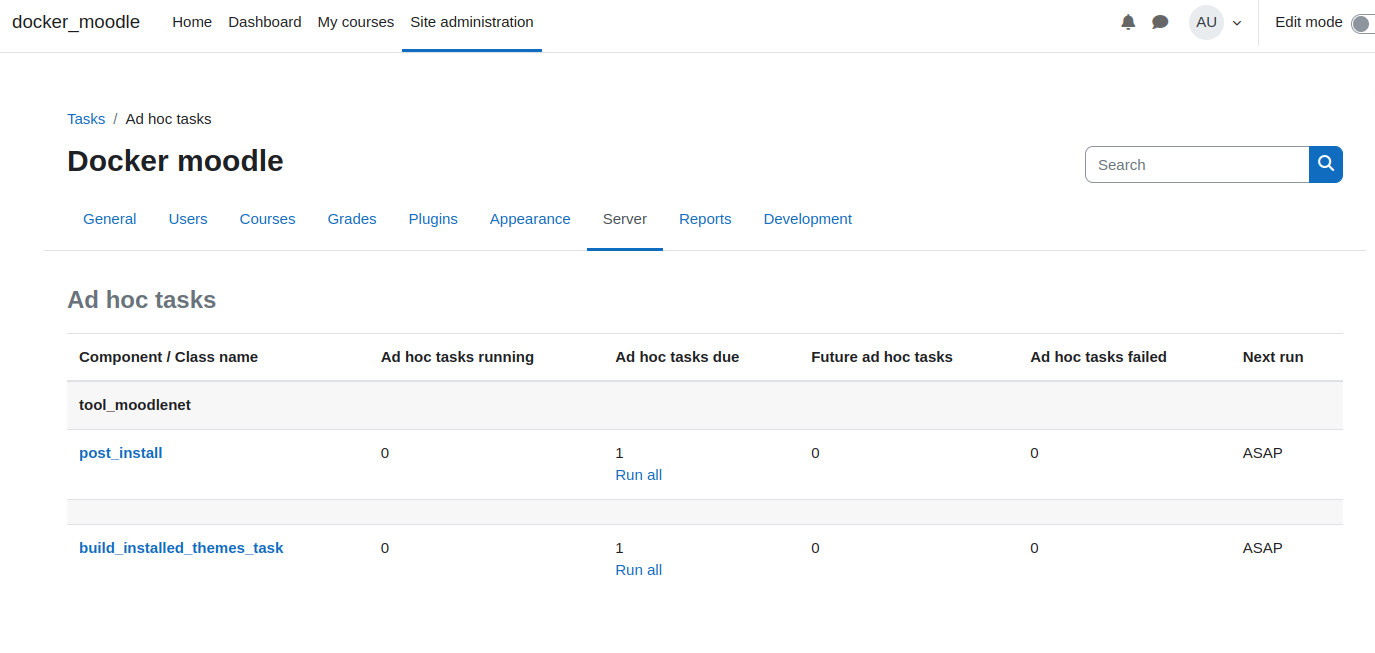The width and height of the screenshot is (1375, 653).
Task: Click the AU user avatar
Action: coord(1206,22)
